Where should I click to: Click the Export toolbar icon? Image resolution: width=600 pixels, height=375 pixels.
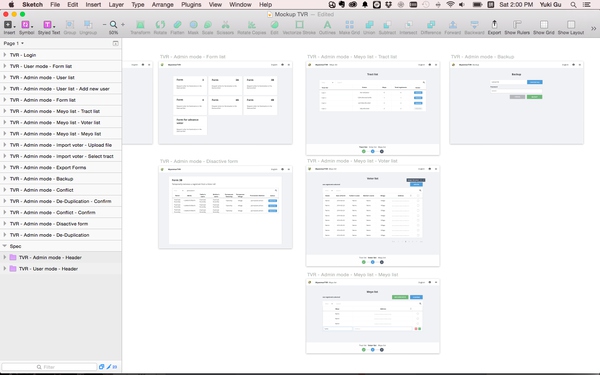point(494,25)
